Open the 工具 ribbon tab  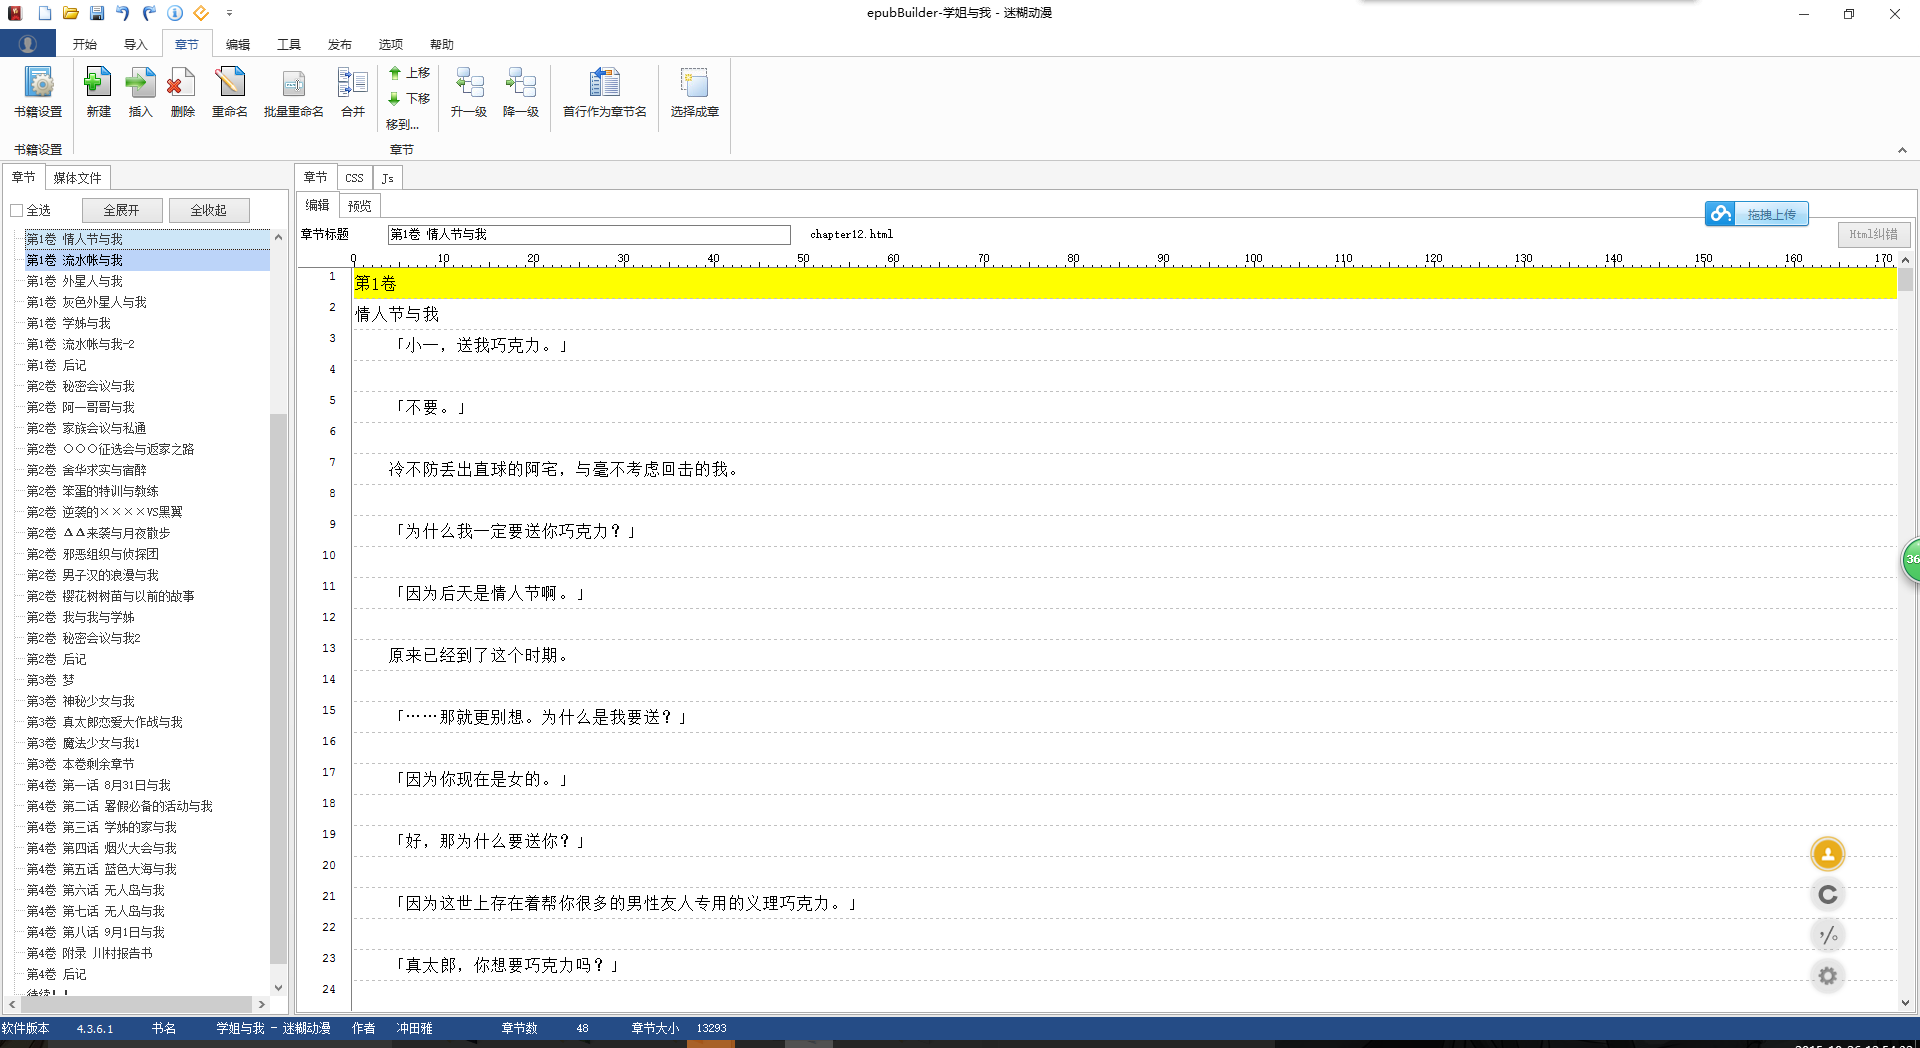pos(289,44)
